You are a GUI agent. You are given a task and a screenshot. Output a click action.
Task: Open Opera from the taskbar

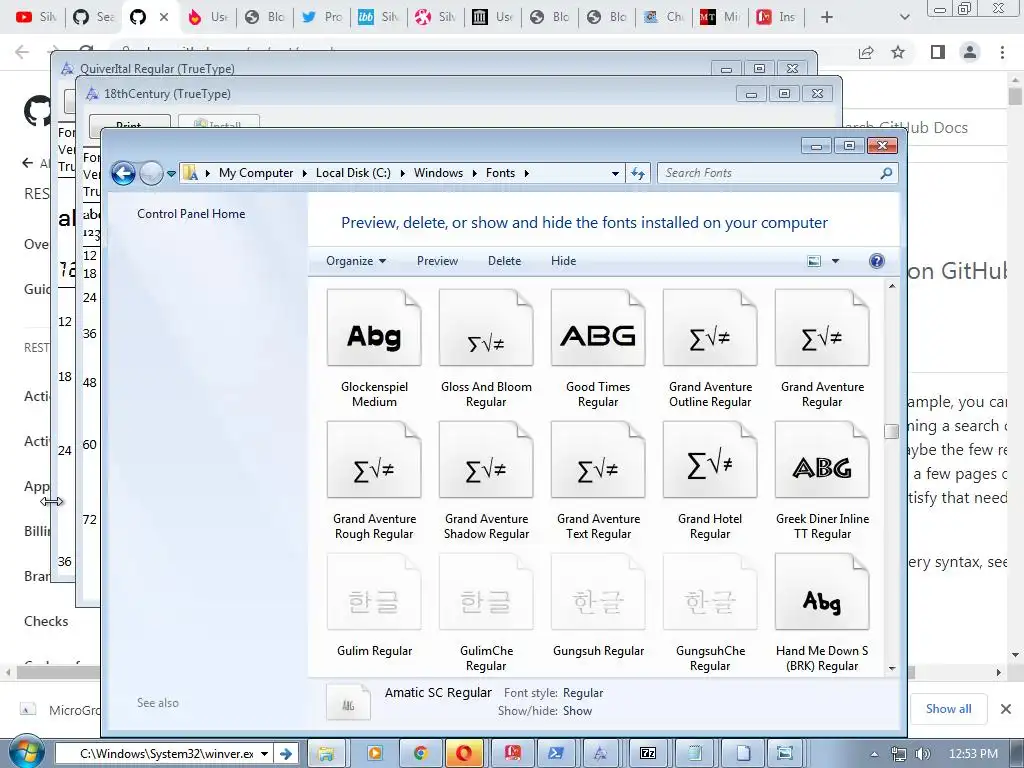click(464, 753)
